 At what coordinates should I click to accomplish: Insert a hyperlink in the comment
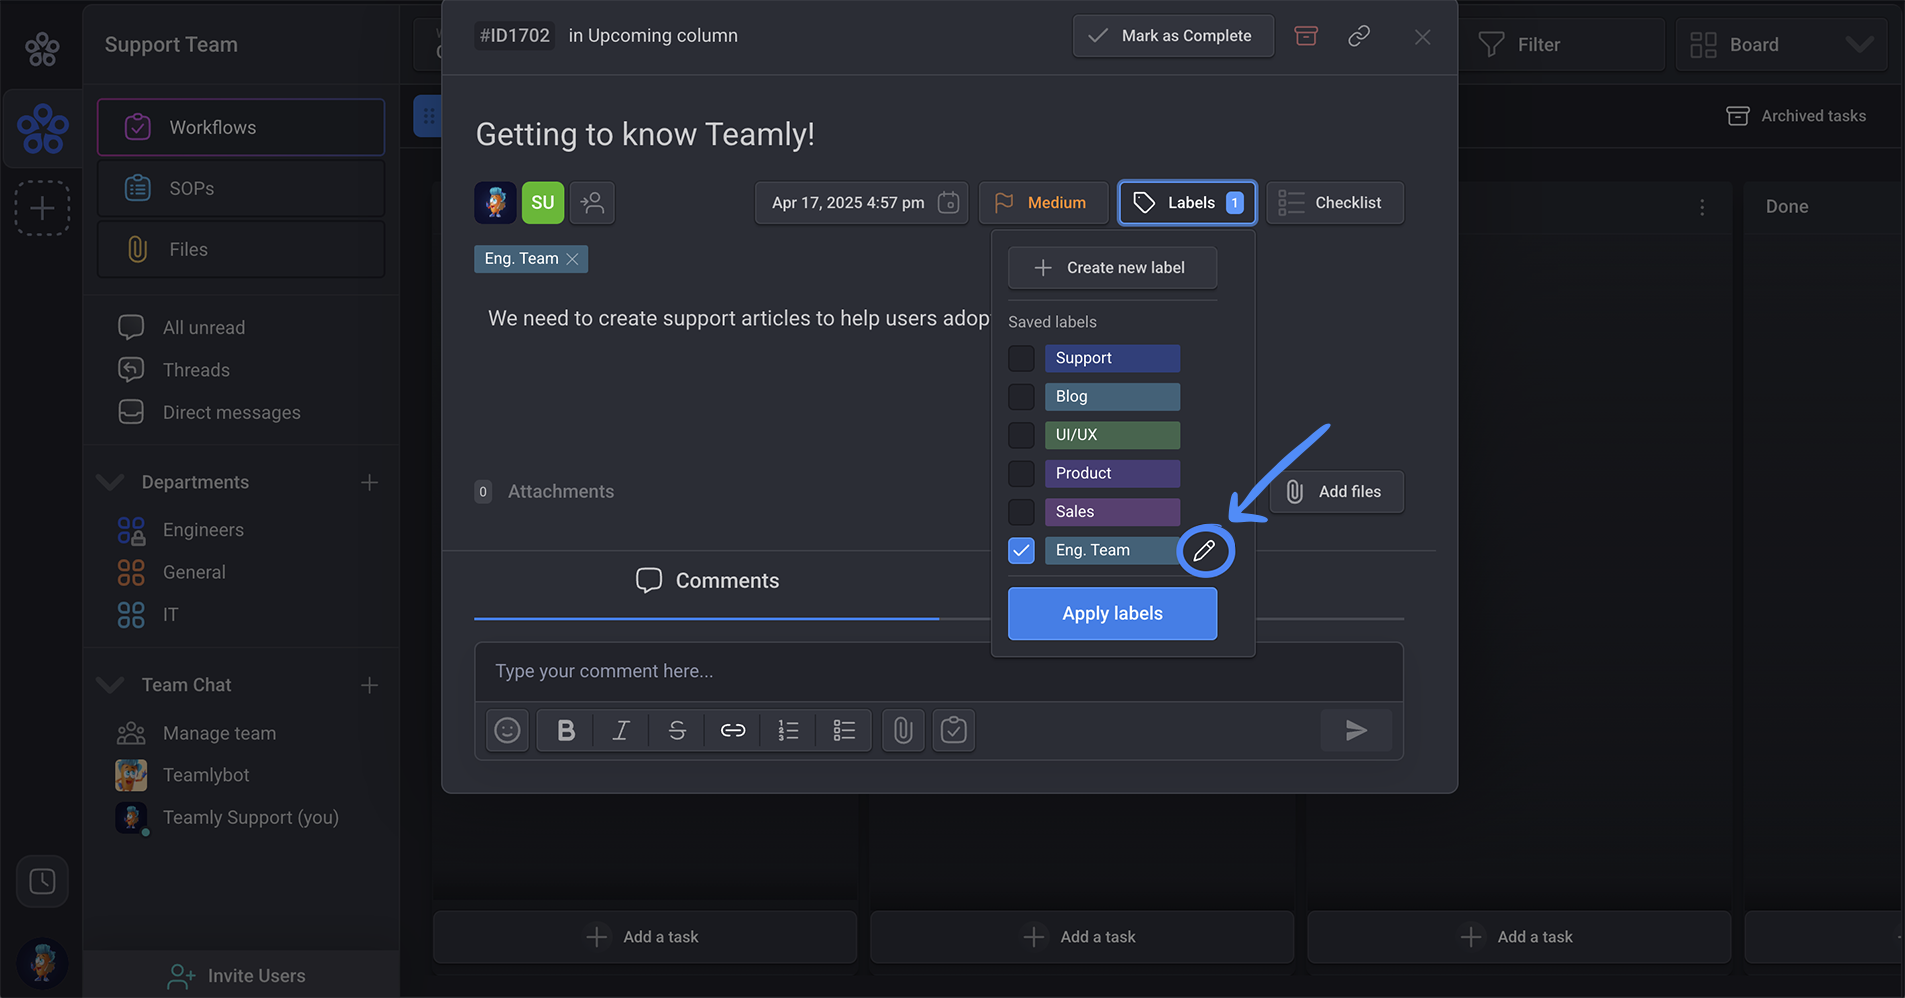click(733, 730)
